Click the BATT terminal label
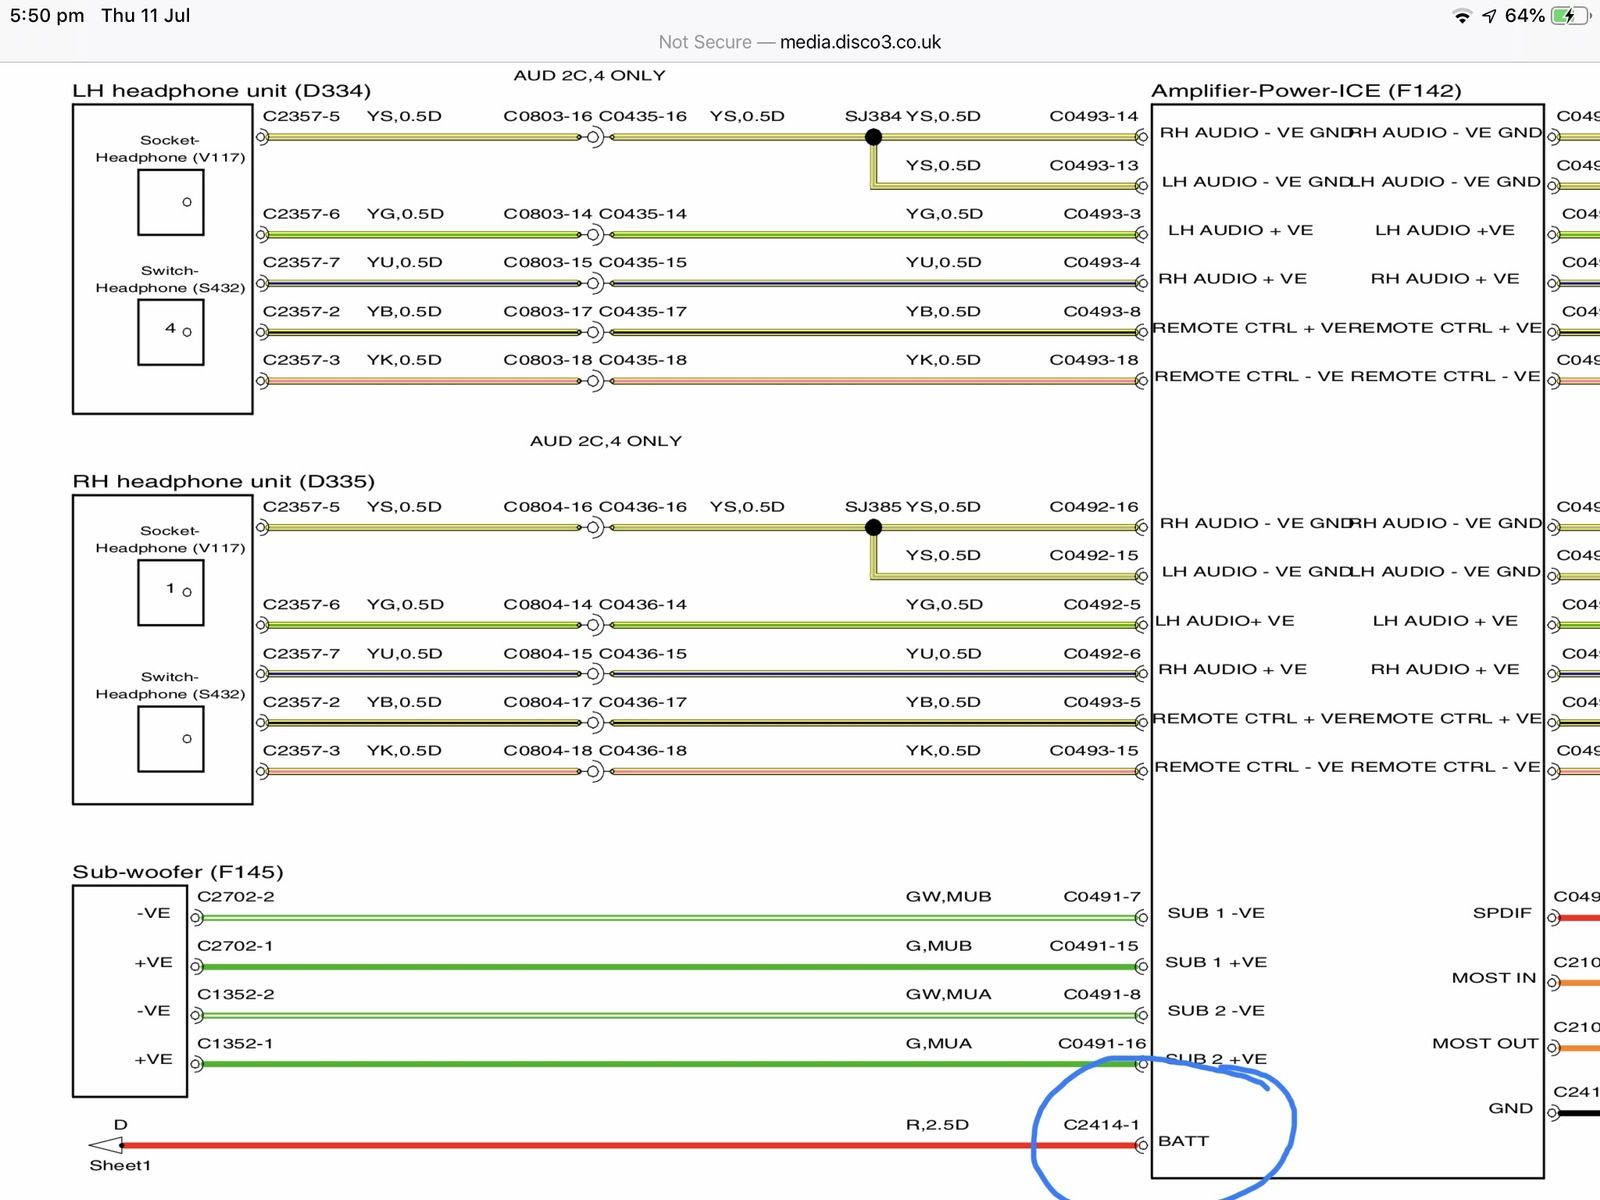The height and width of the screenshot is (1200, 1600). pyautogui.click(x=1183, y=1141)
